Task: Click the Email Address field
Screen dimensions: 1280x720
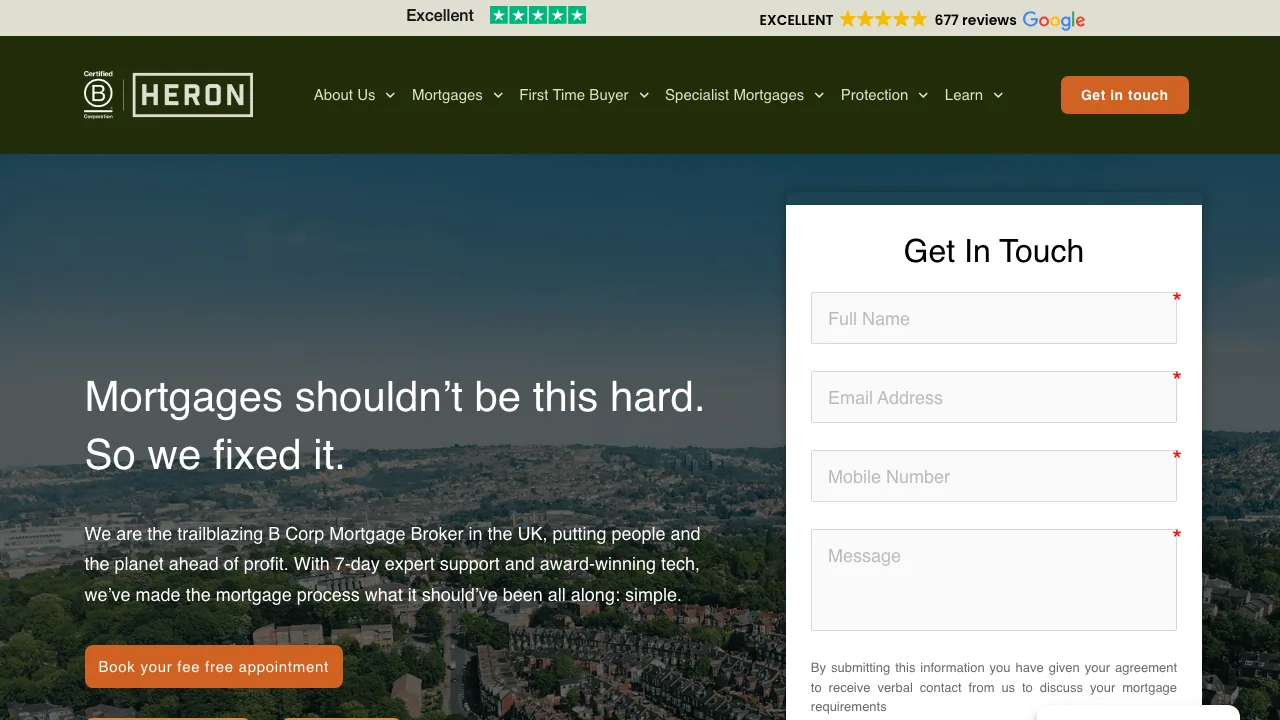Action: tap(993, 396)
